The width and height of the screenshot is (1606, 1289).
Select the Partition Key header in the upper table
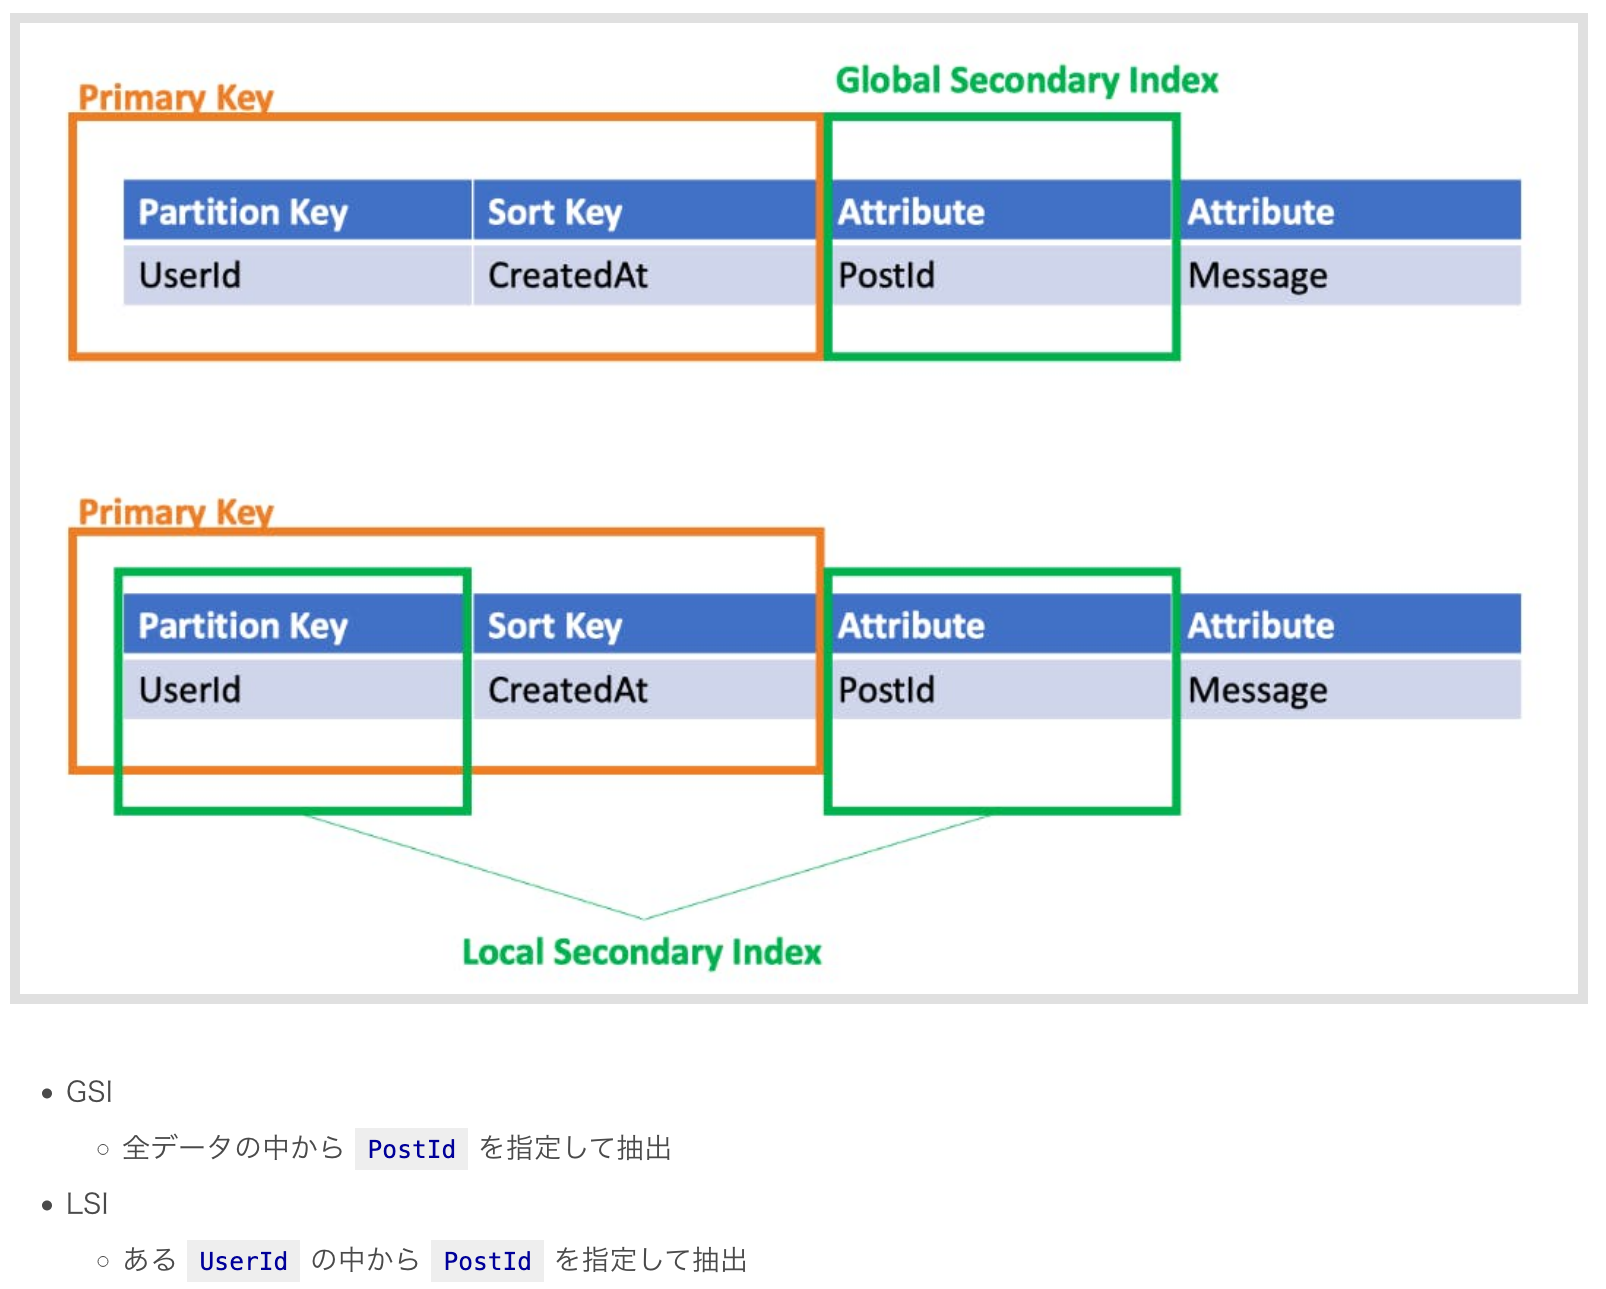coord(243,212)
